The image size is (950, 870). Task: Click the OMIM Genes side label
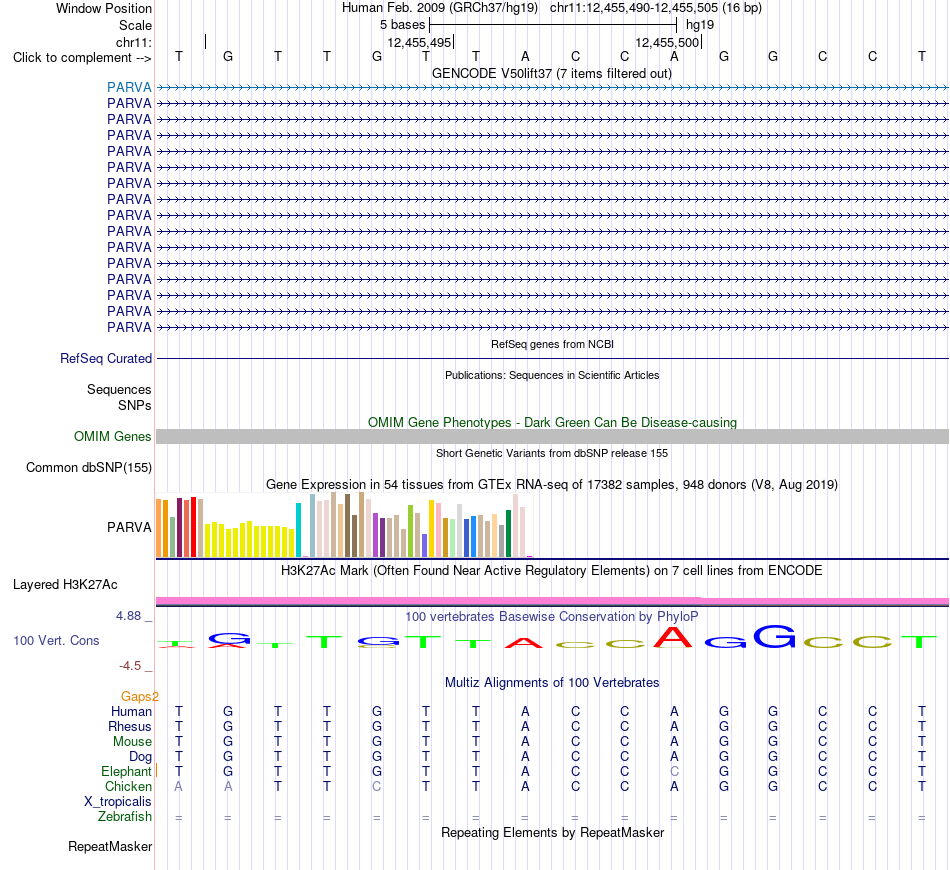pyautogui.click(x=112, y=436)
